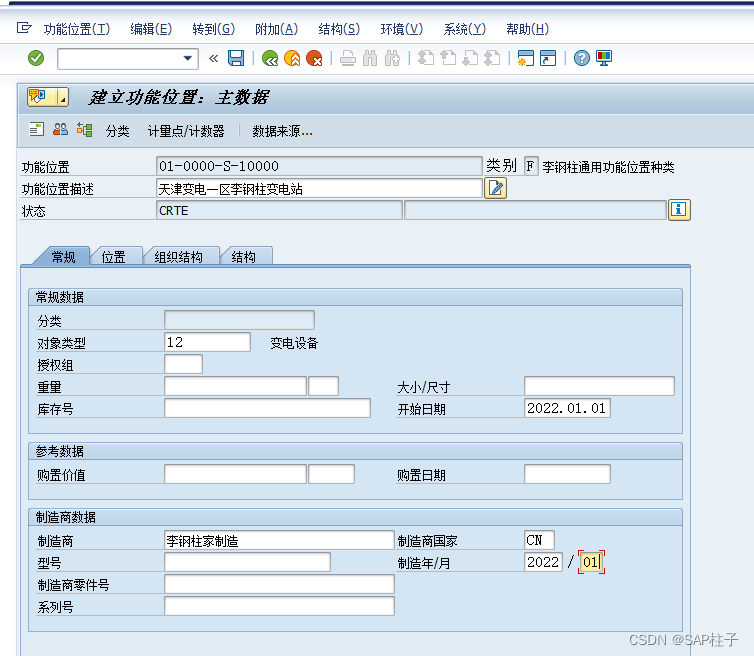Image resolution: width=754 pixels, height=656 pixels.
Task: Click the 库存号 input field
Action: [267, 408]
